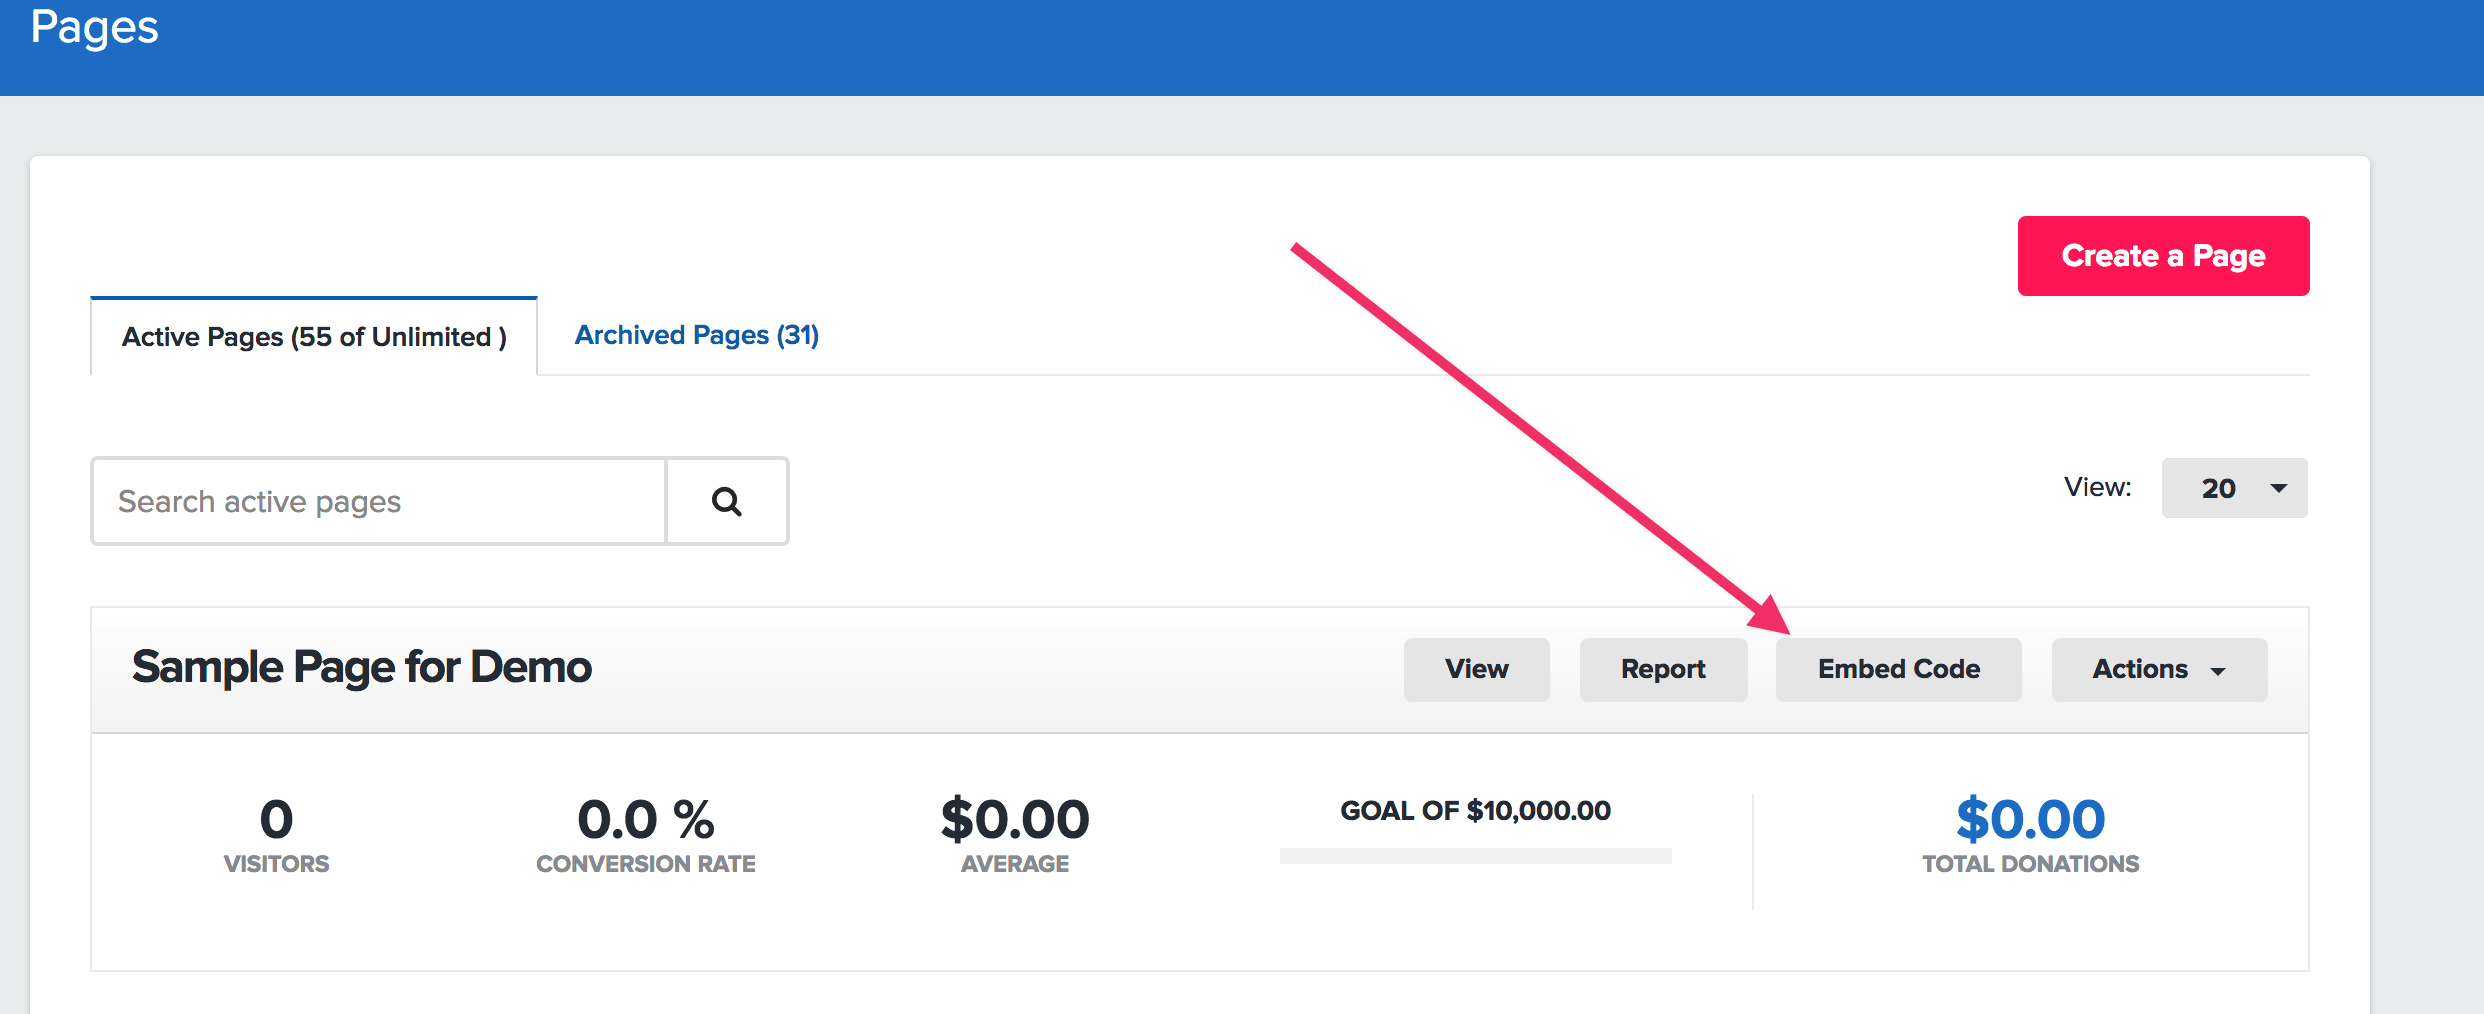The height and width of the screenshot is (1014, 2484).
Task: Select the Sample Page for Demo title
Action: [x=362, y=667]
